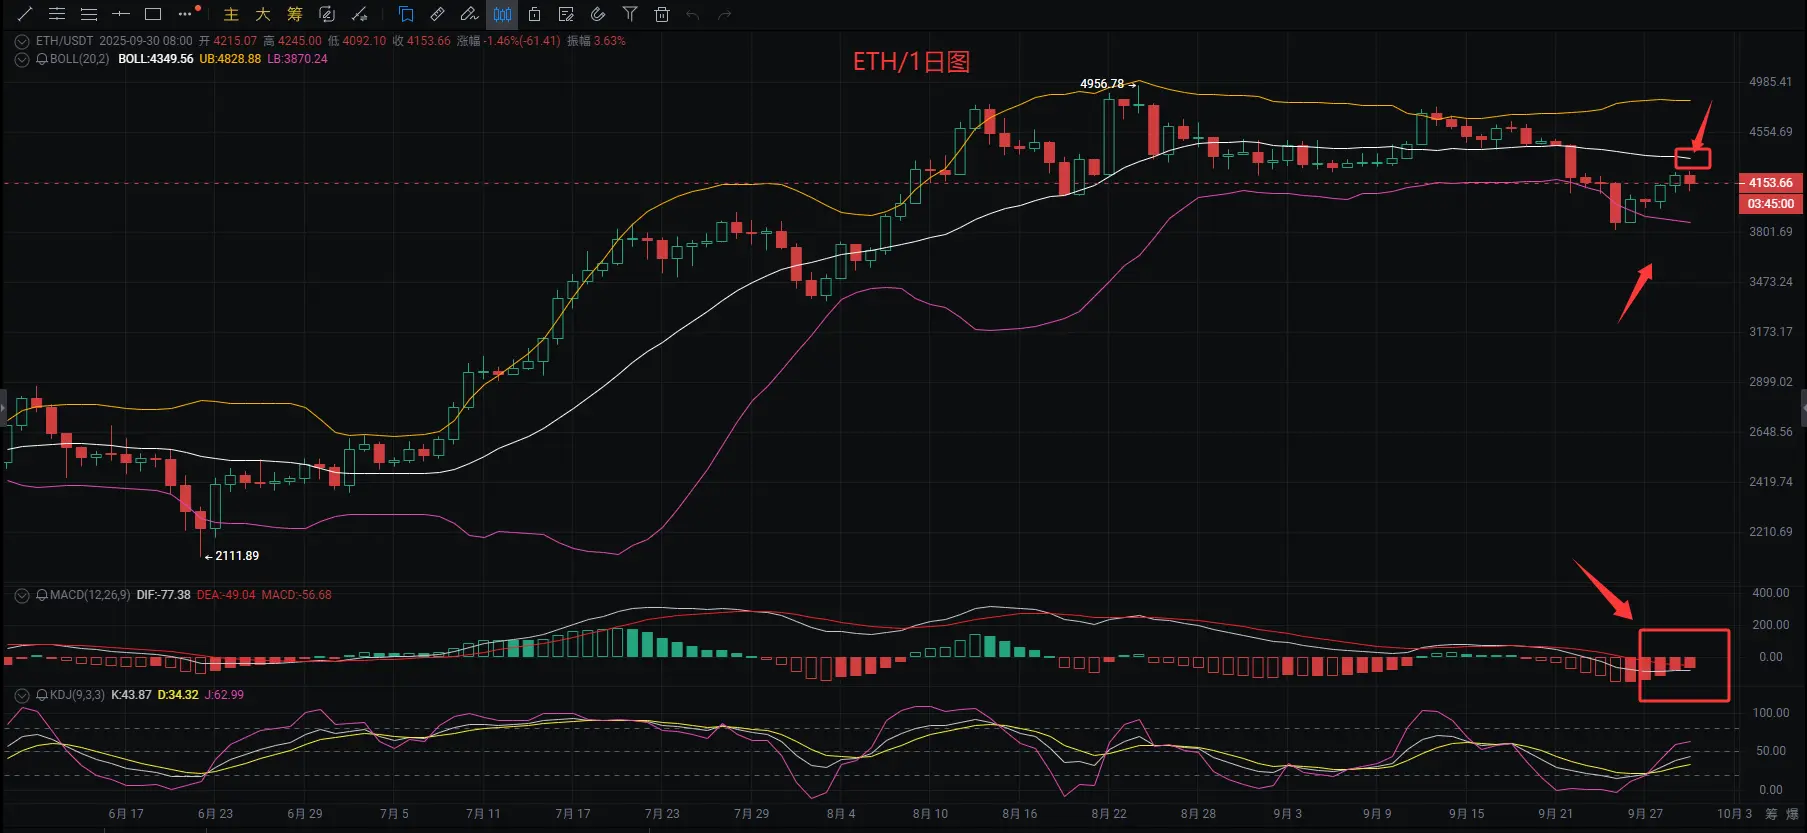Click the 4956.78 high price label

pos(1102,84)
